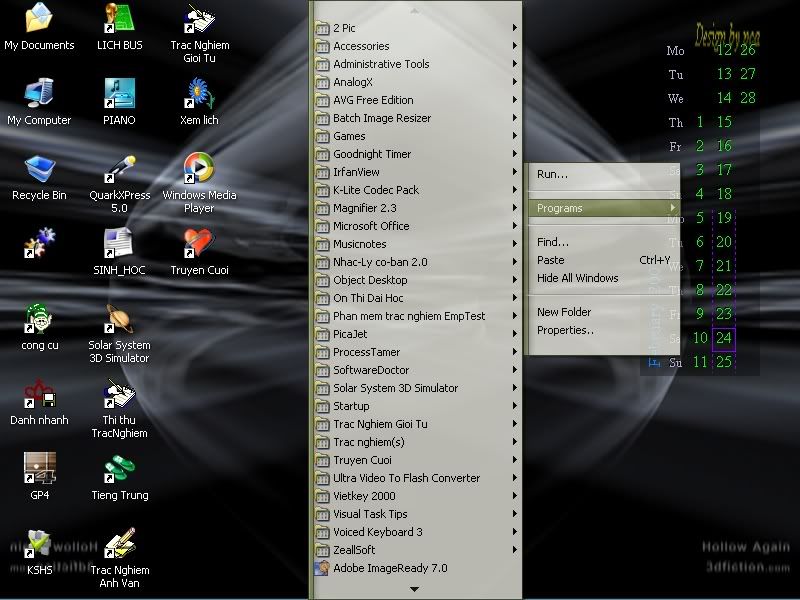Select Properties.. in the context menu
Viewport: 800px width, 600px height.
point(565,330)
